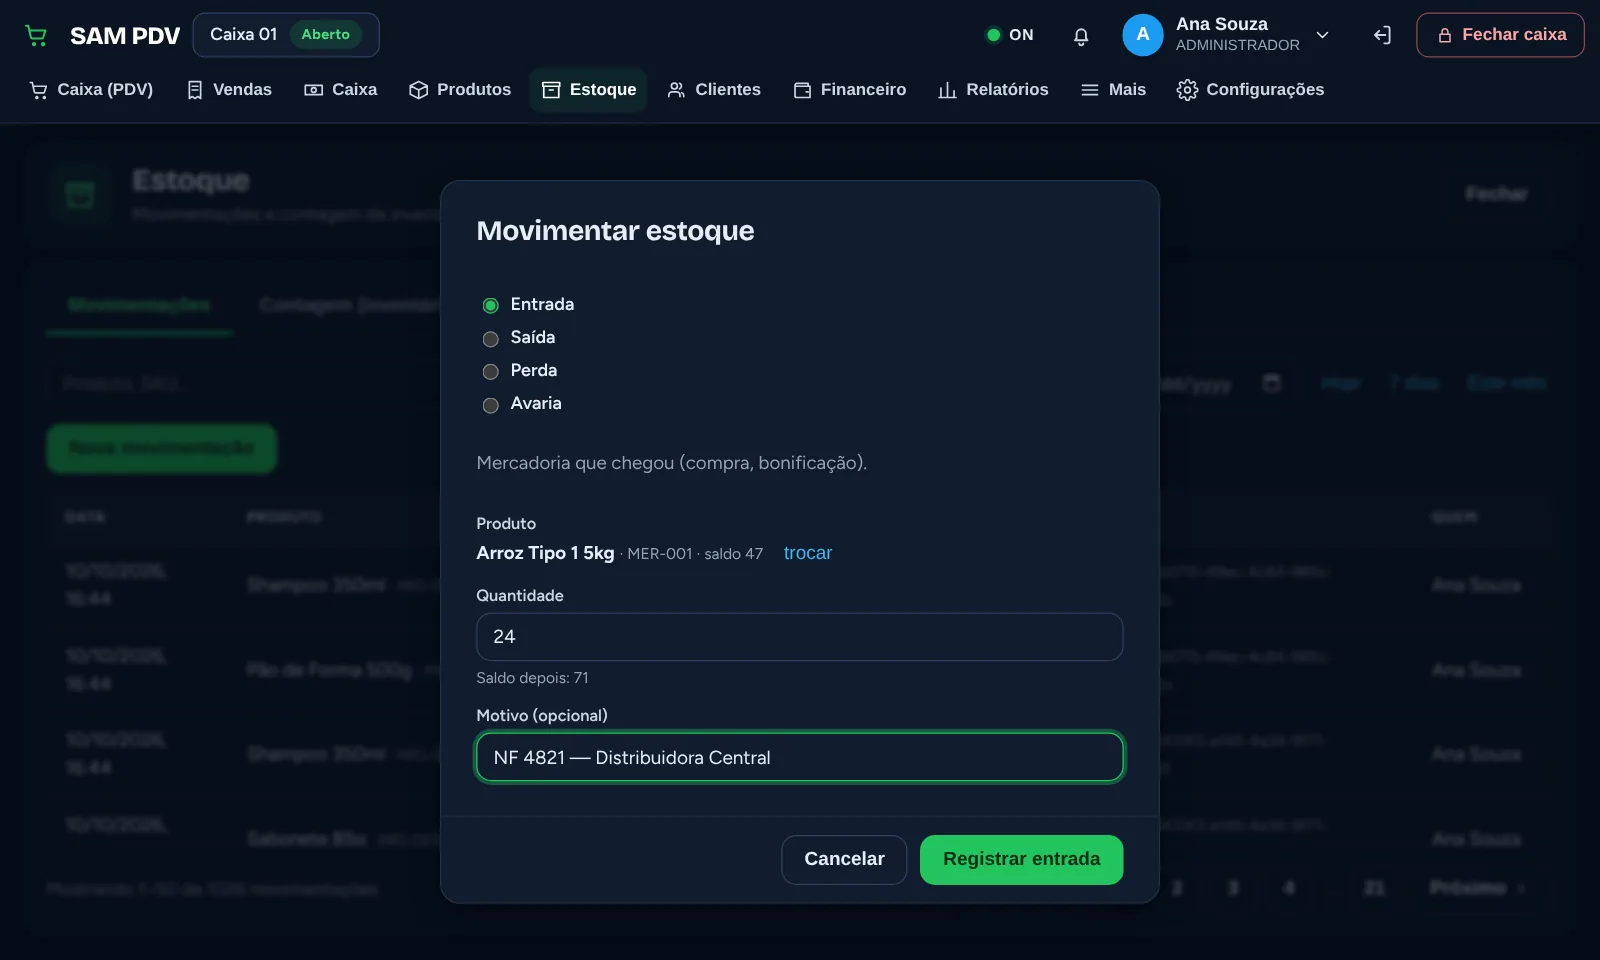This screenshot has width=1600, height=960.
Task: Expand the Ana Souza user menu chevron
Action: coord(1322,35)
